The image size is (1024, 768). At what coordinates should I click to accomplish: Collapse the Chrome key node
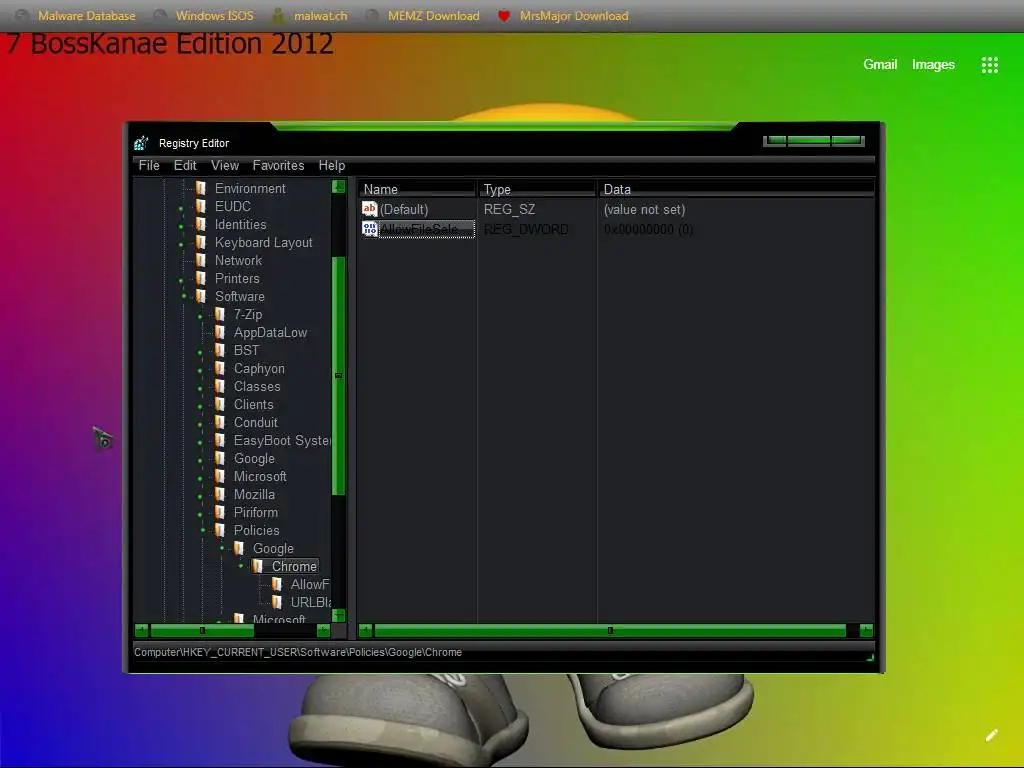tap(240, 566)
